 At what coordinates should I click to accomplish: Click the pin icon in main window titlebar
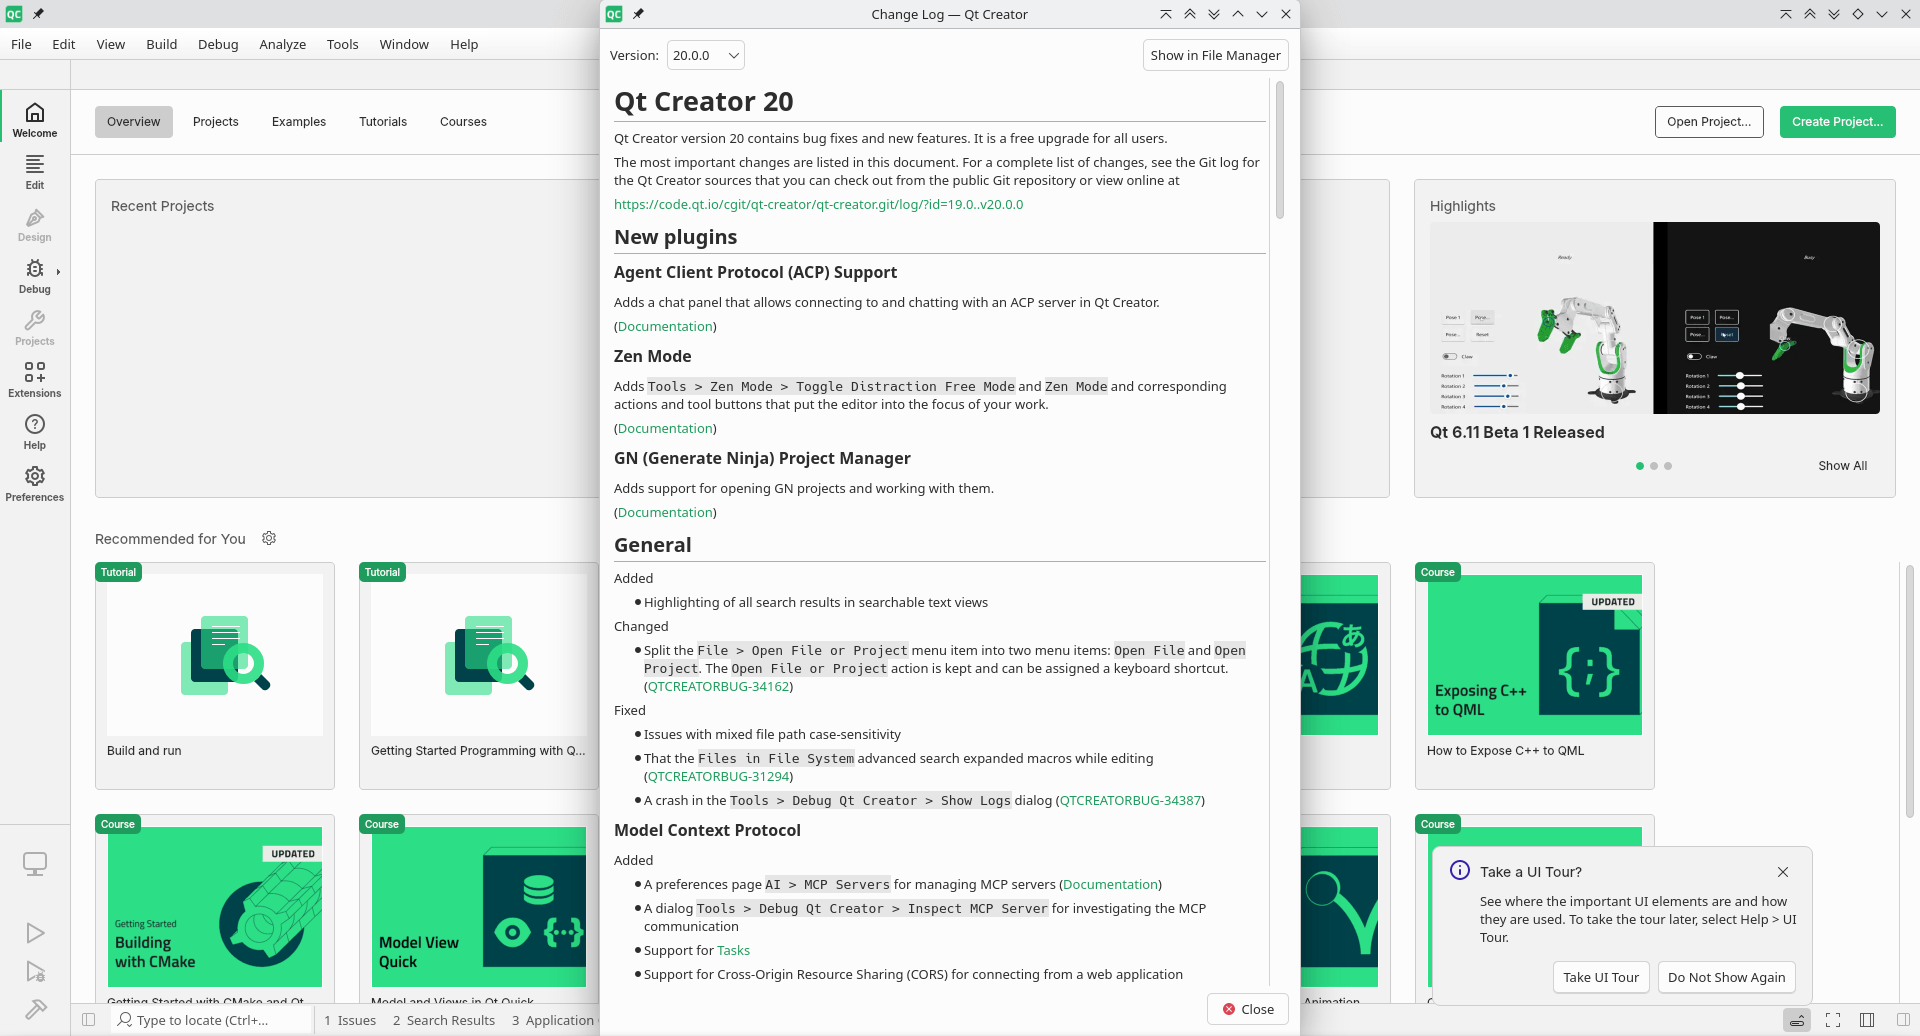click(38, 14)
